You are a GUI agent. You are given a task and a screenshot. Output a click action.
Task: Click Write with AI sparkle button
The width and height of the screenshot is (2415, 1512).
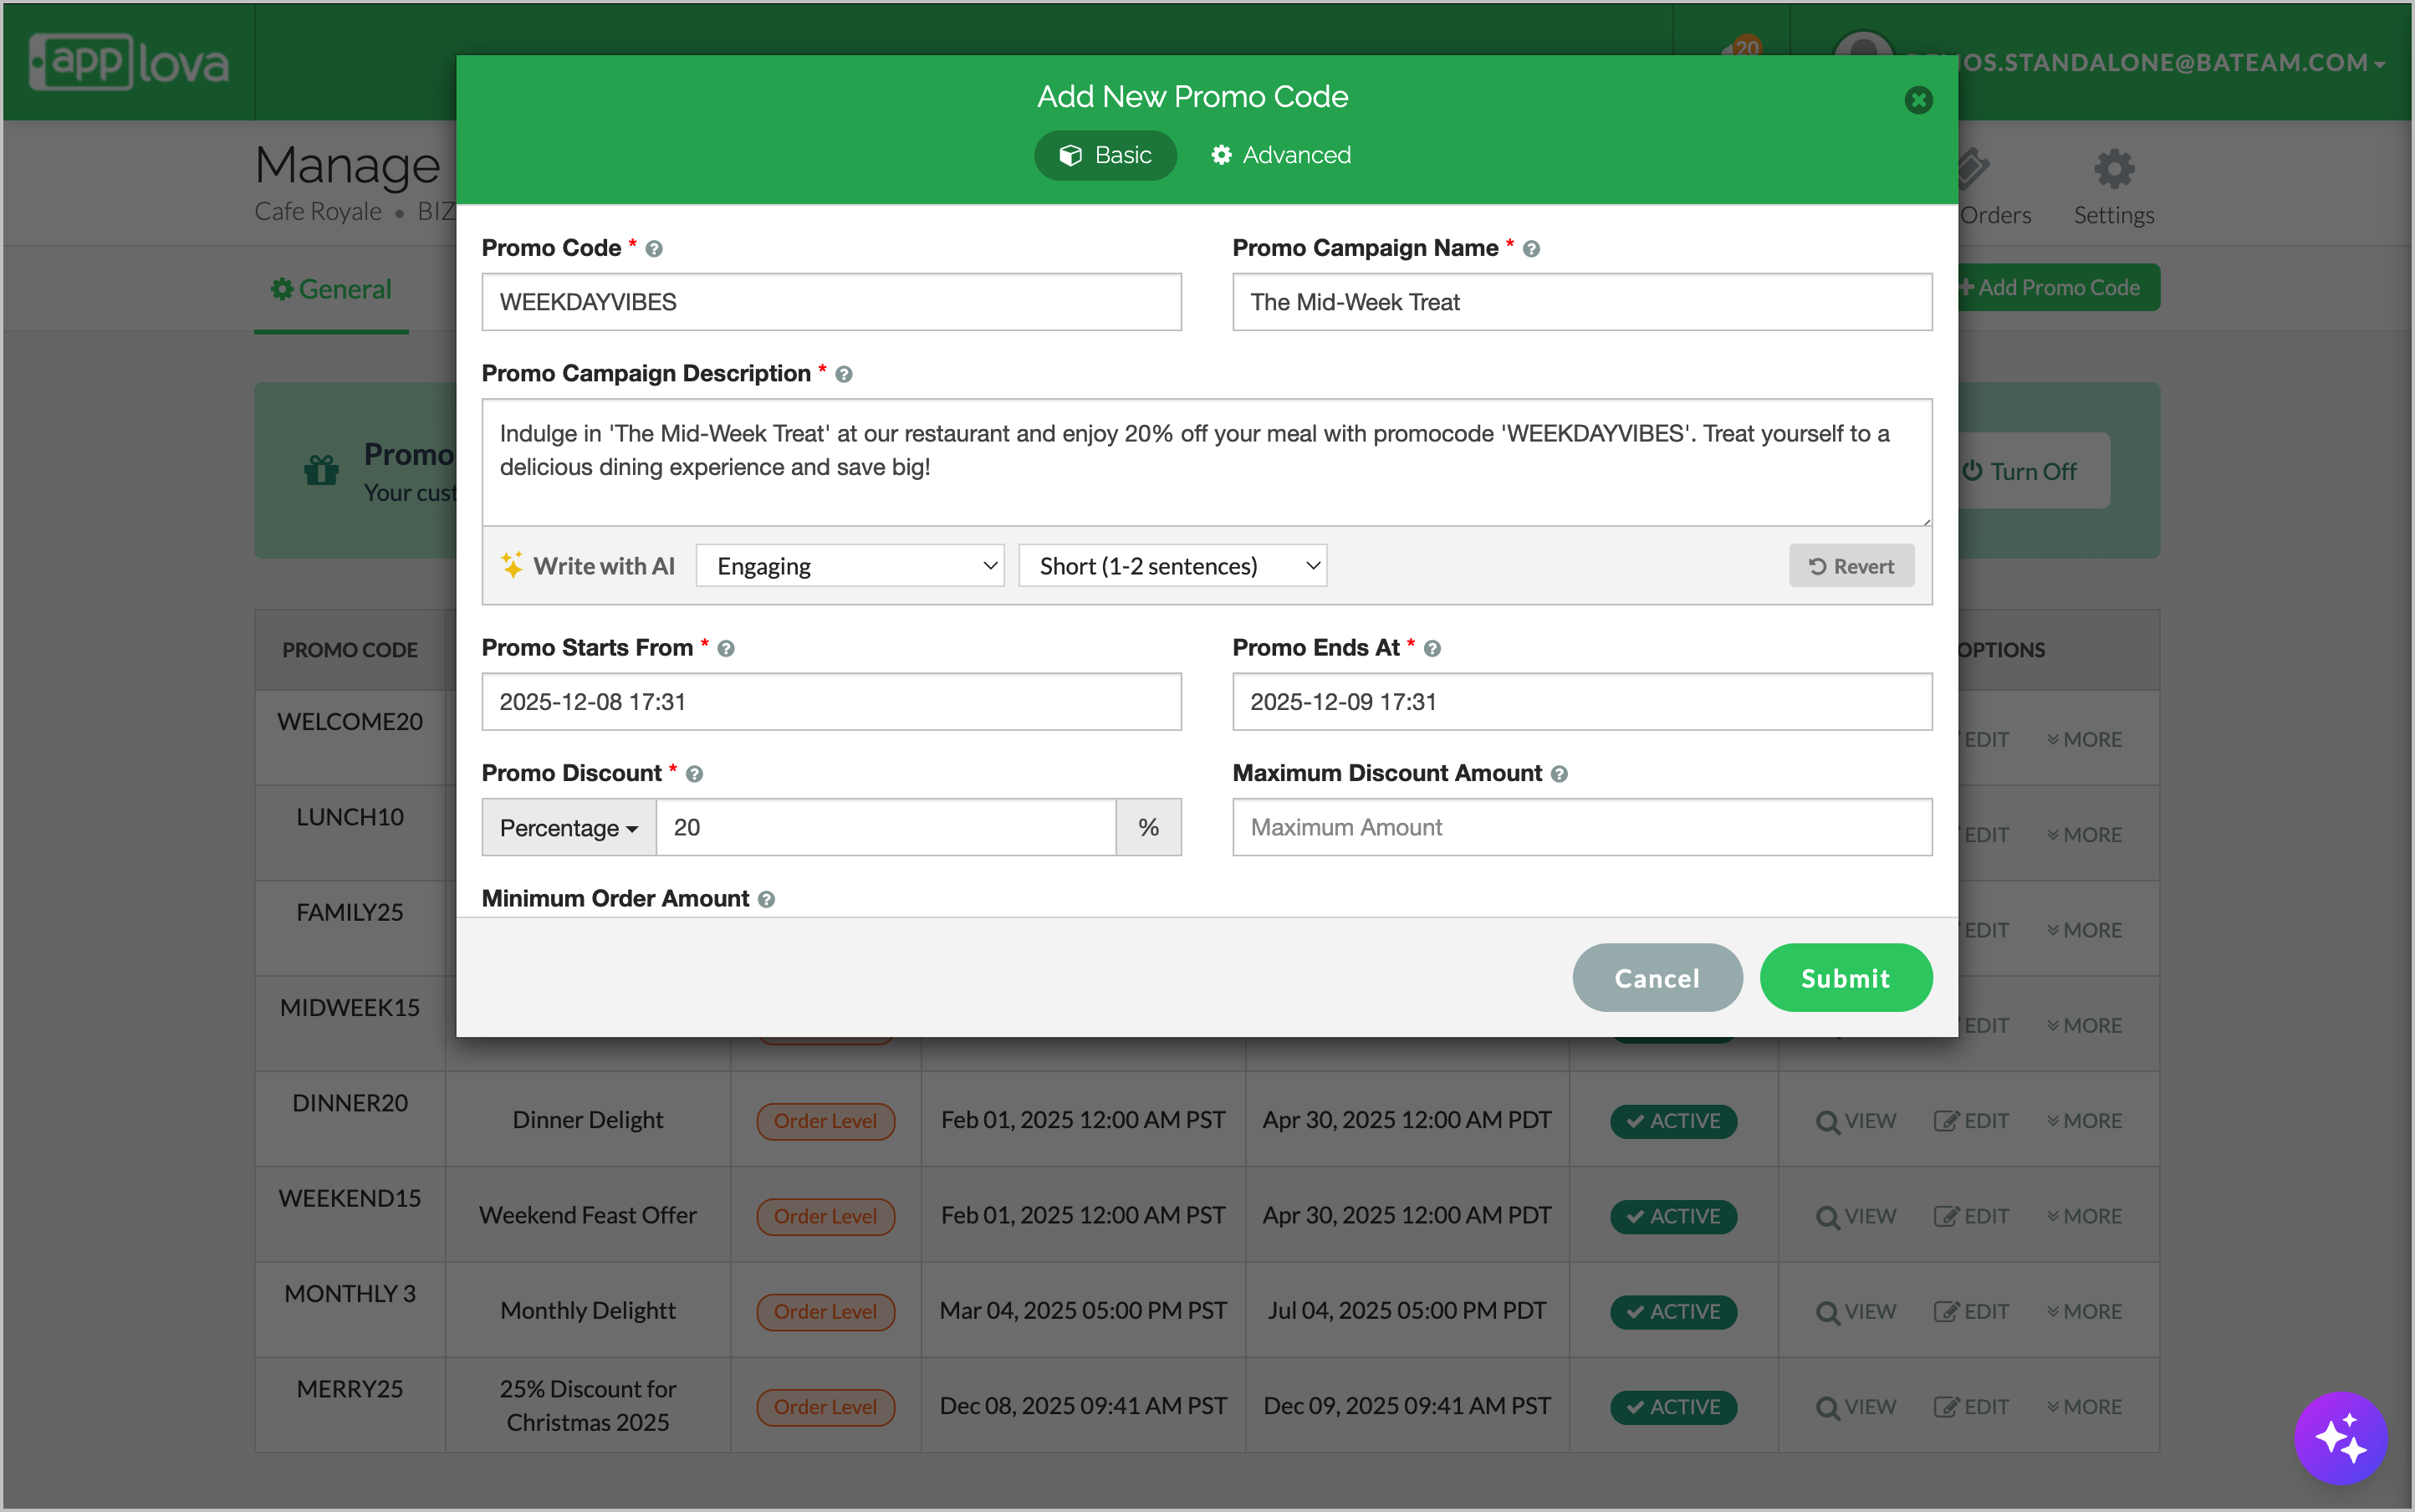point(588,566)
